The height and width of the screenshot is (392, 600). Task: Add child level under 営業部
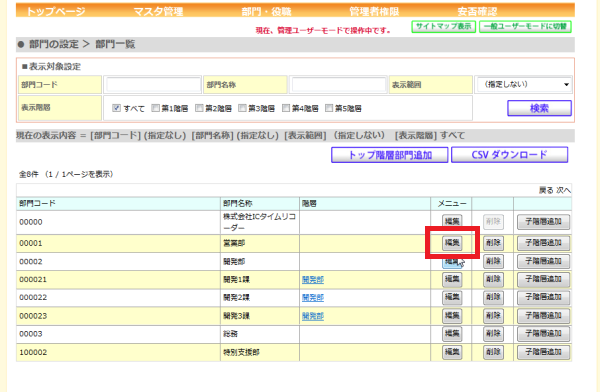coord(543,243)
